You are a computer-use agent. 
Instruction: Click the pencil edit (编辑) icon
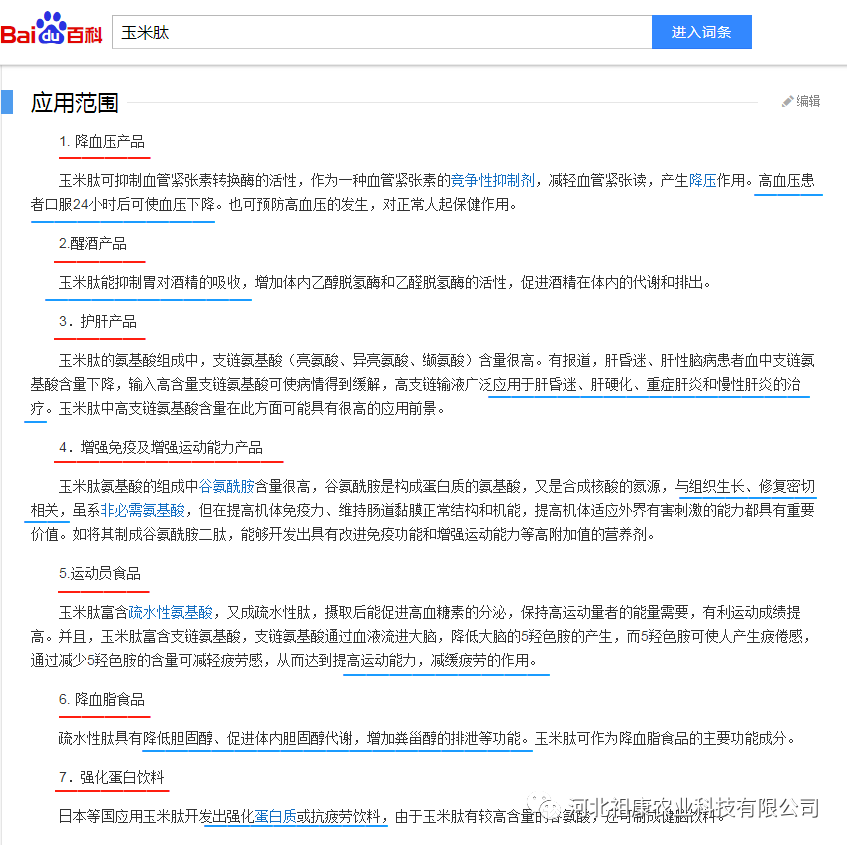pos(801,100)
